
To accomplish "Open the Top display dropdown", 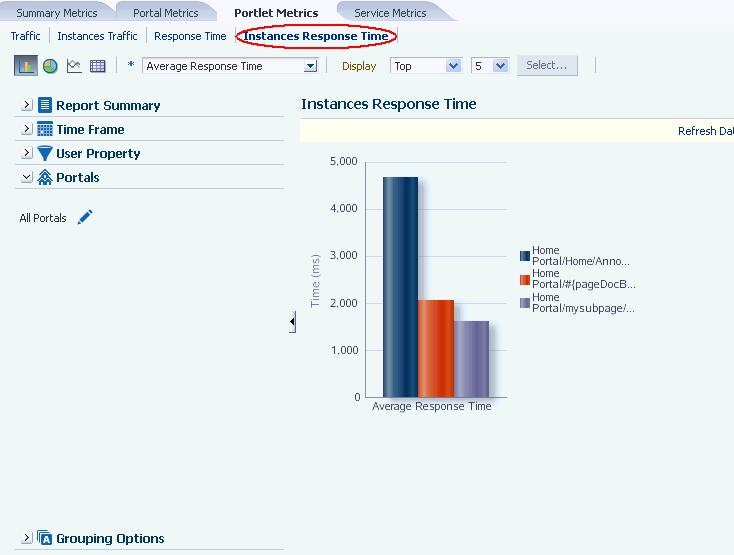I will point(426,66).
